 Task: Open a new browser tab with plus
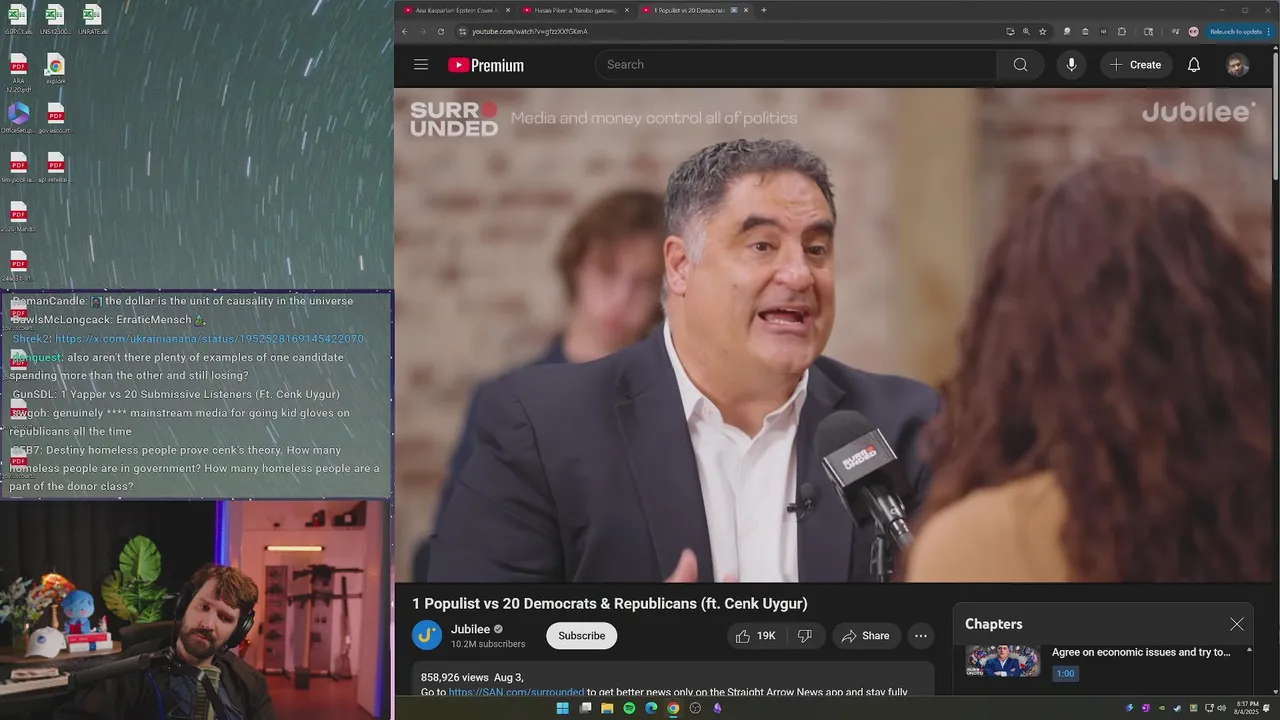click(764, 10)
